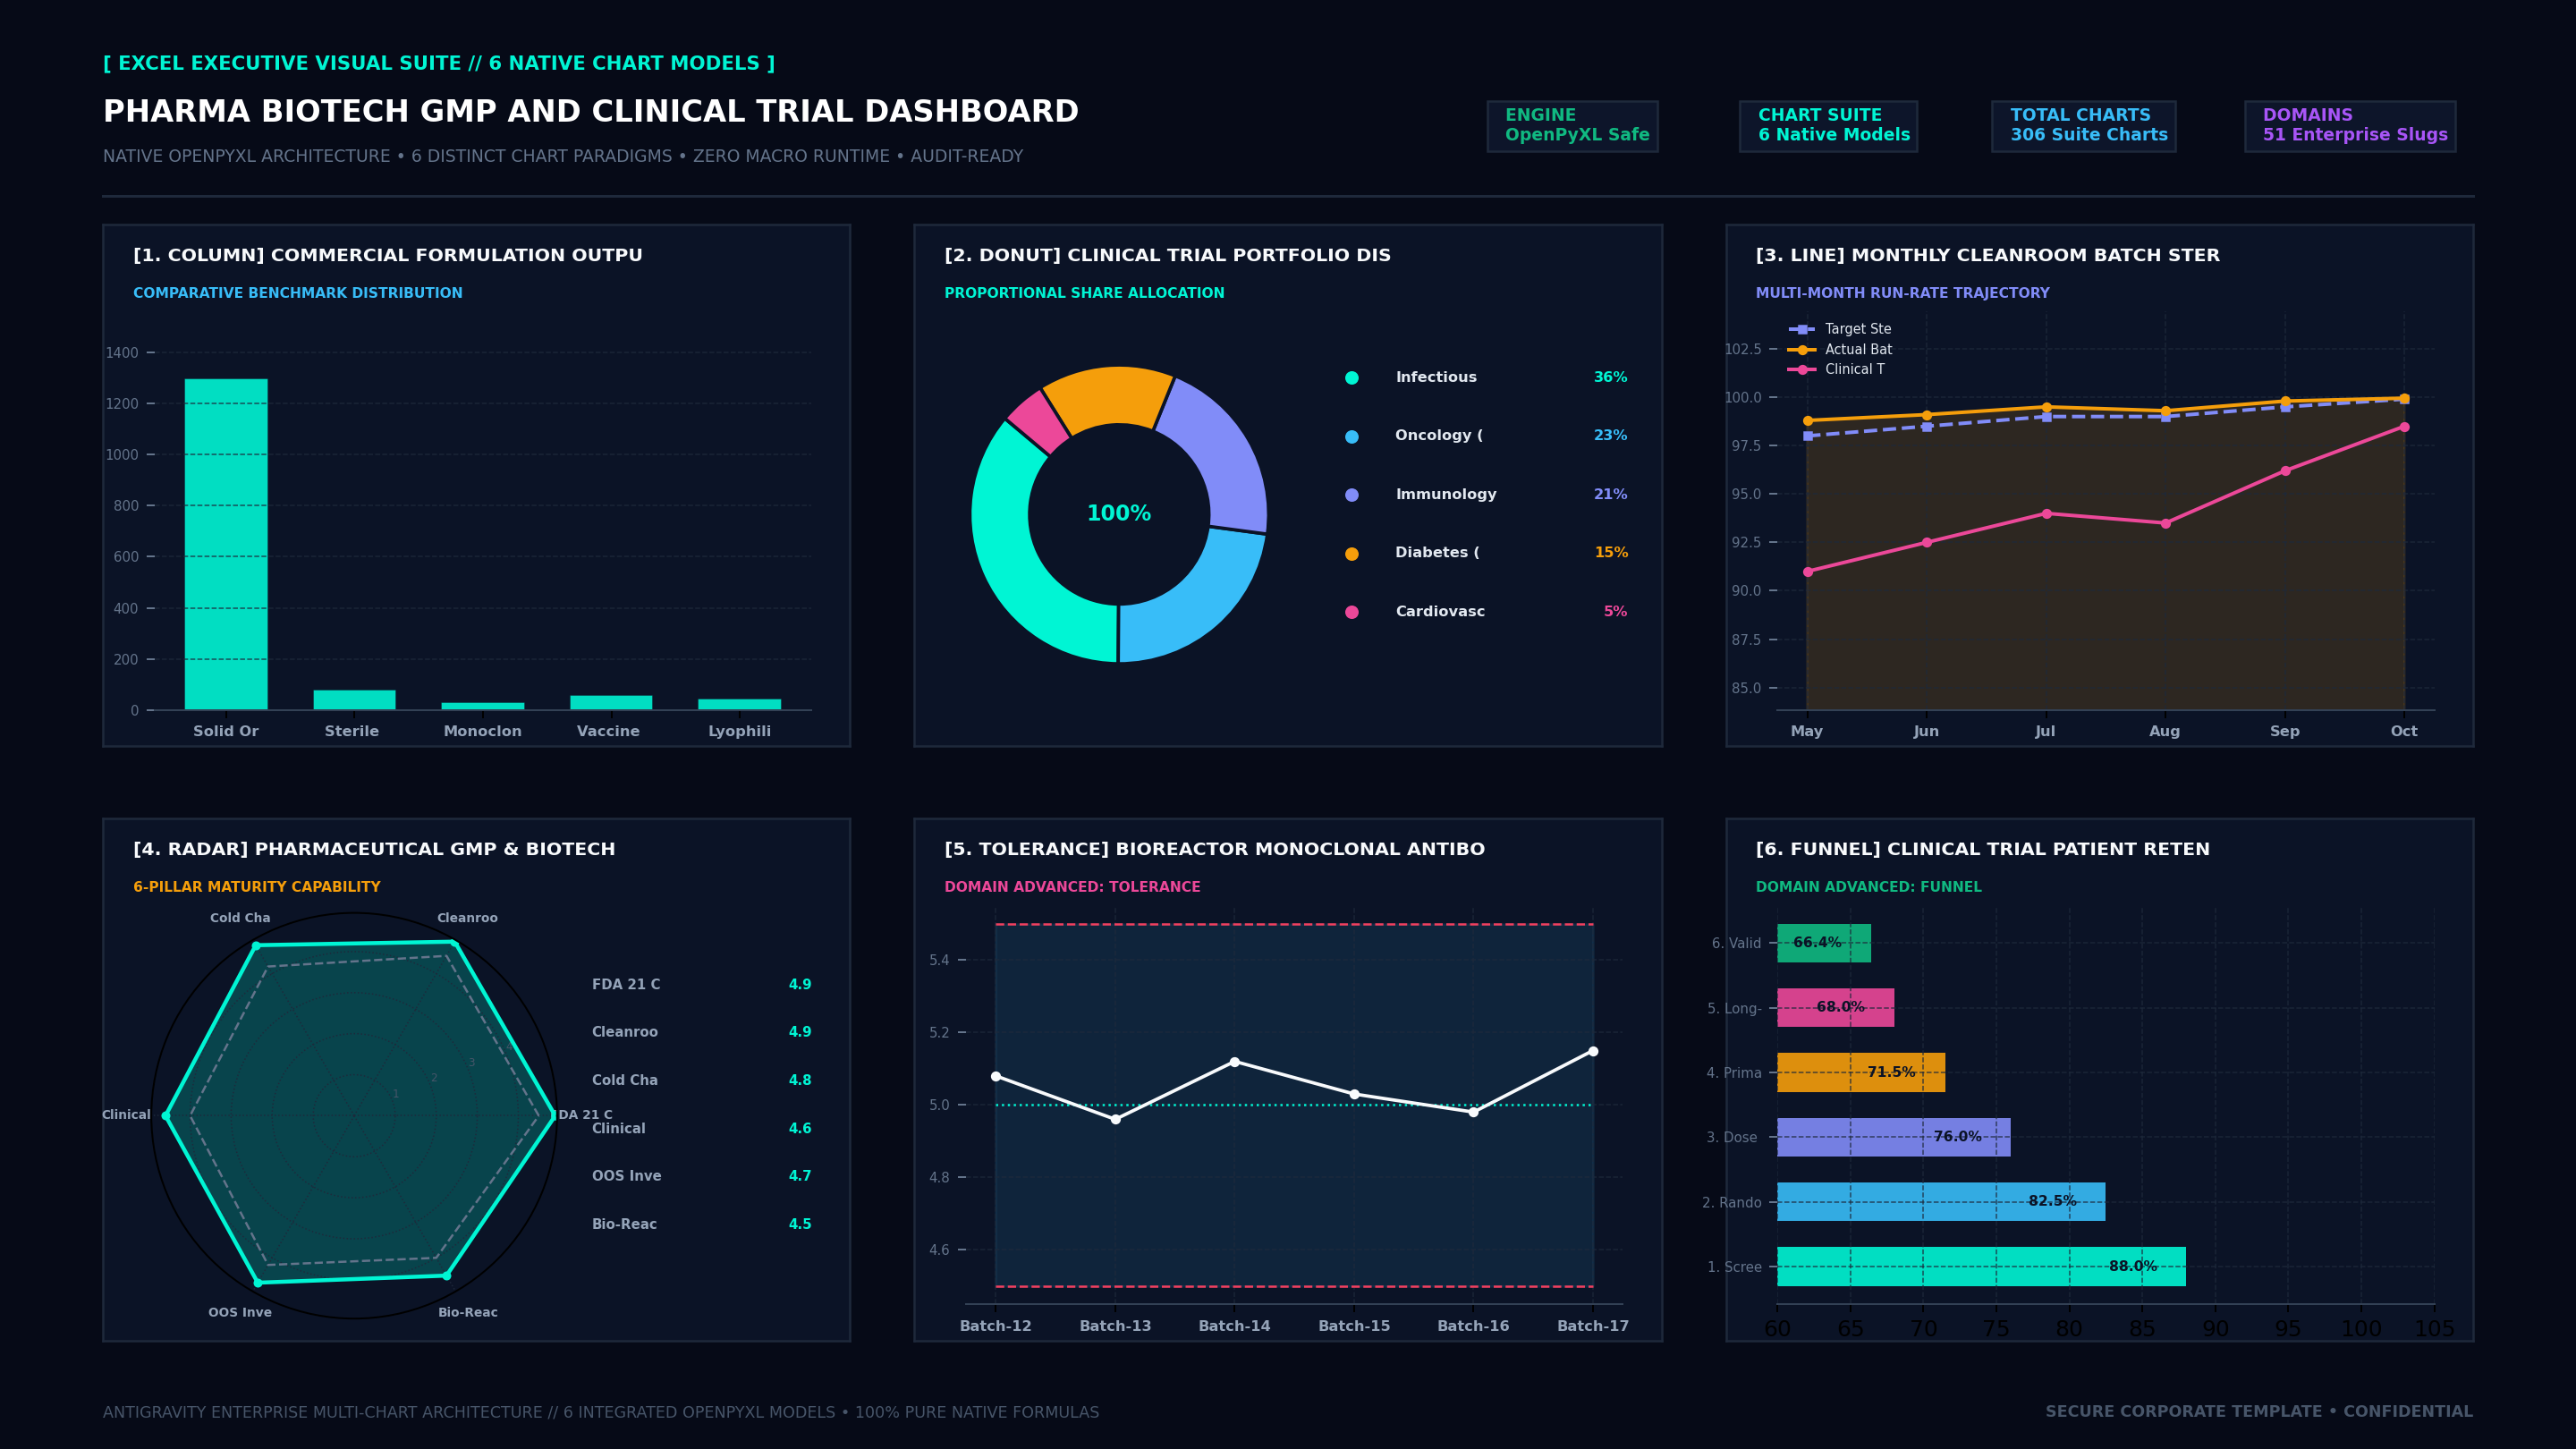Click the Actual Bat line legend marker
This screenshot has width=2576, height=1449.
point(1802,350)
